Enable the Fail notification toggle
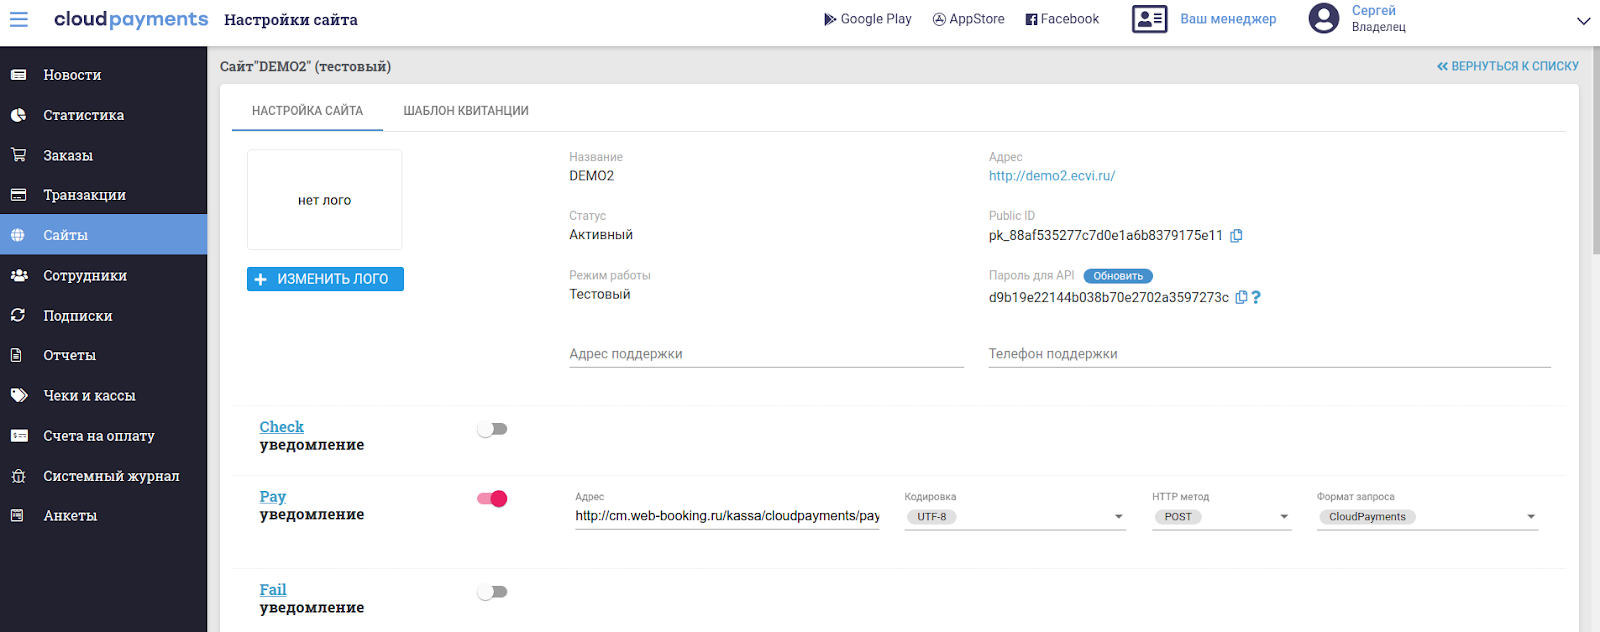This screenshot has height=632, width=1600. tap(492, 592)
